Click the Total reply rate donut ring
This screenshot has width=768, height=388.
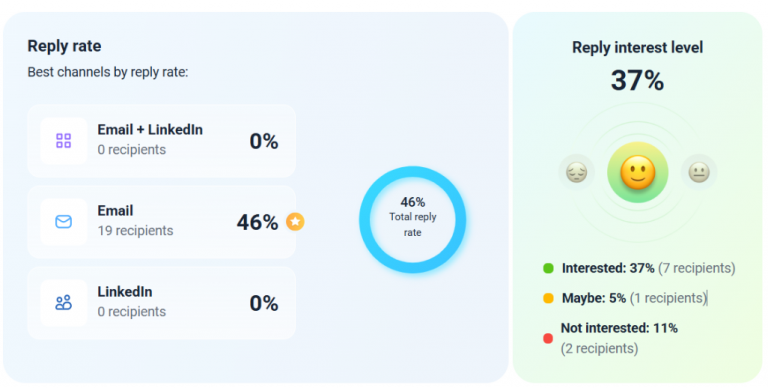412,219
